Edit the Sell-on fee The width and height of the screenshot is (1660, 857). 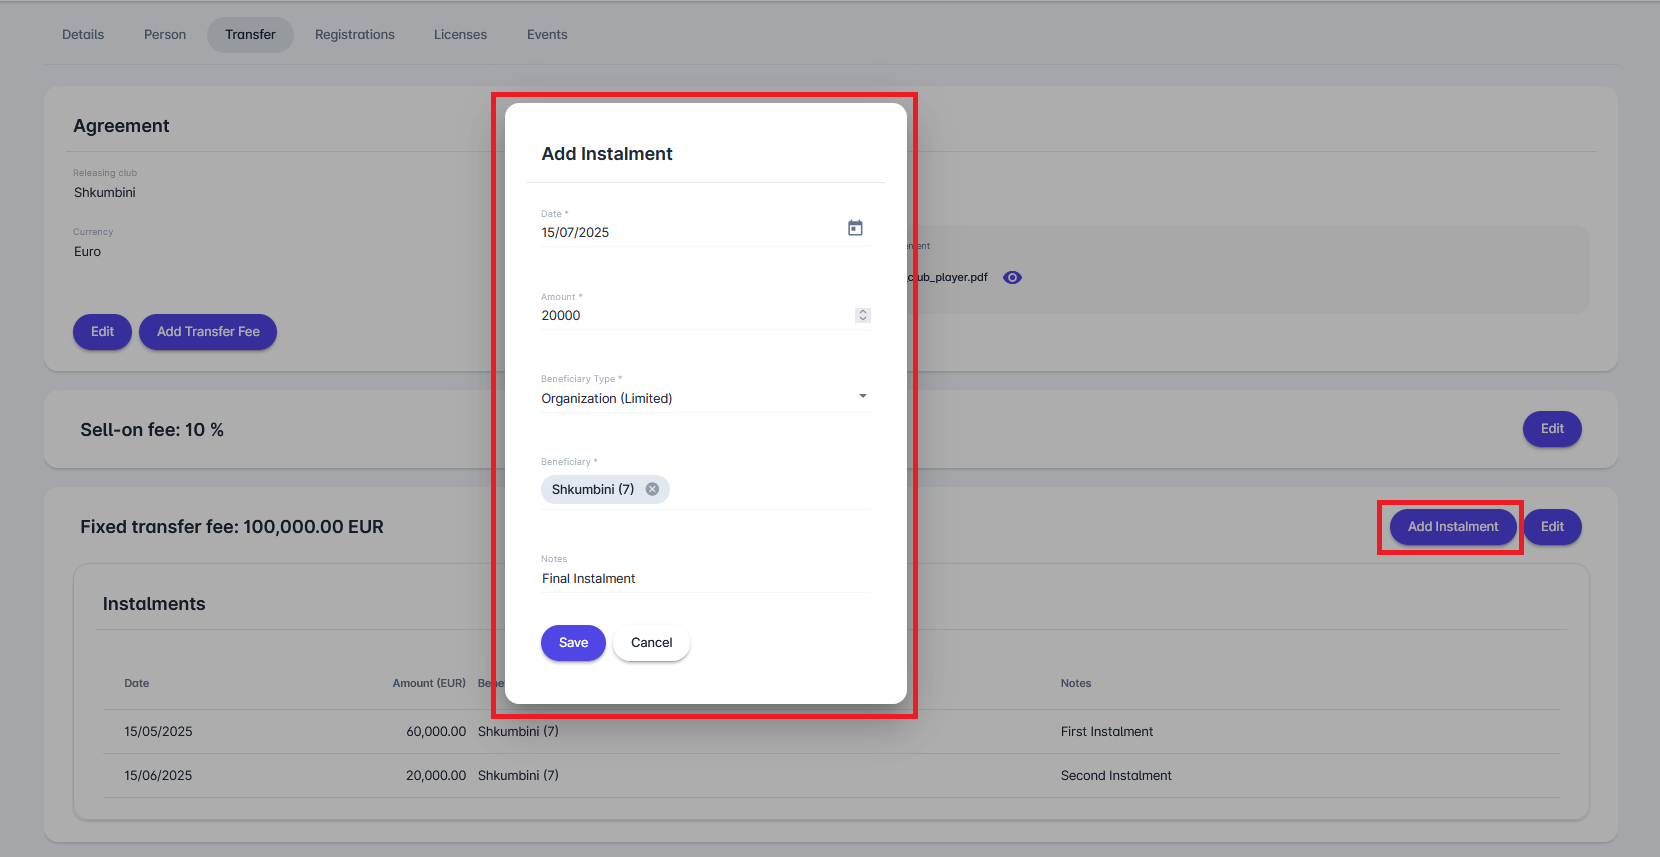(1551, 429)
